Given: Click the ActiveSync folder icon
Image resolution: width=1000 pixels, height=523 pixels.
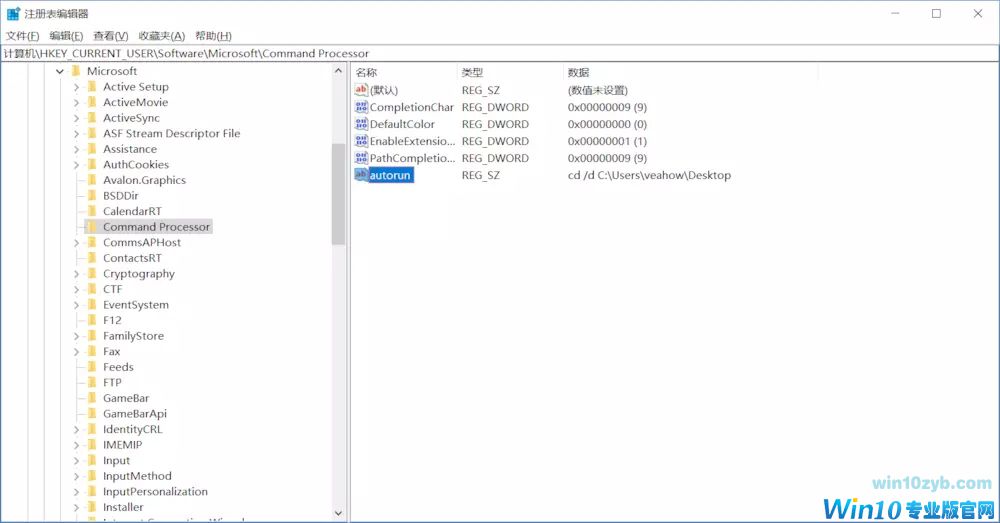Looking at the screenshot, I should click(x=92, y=117).
